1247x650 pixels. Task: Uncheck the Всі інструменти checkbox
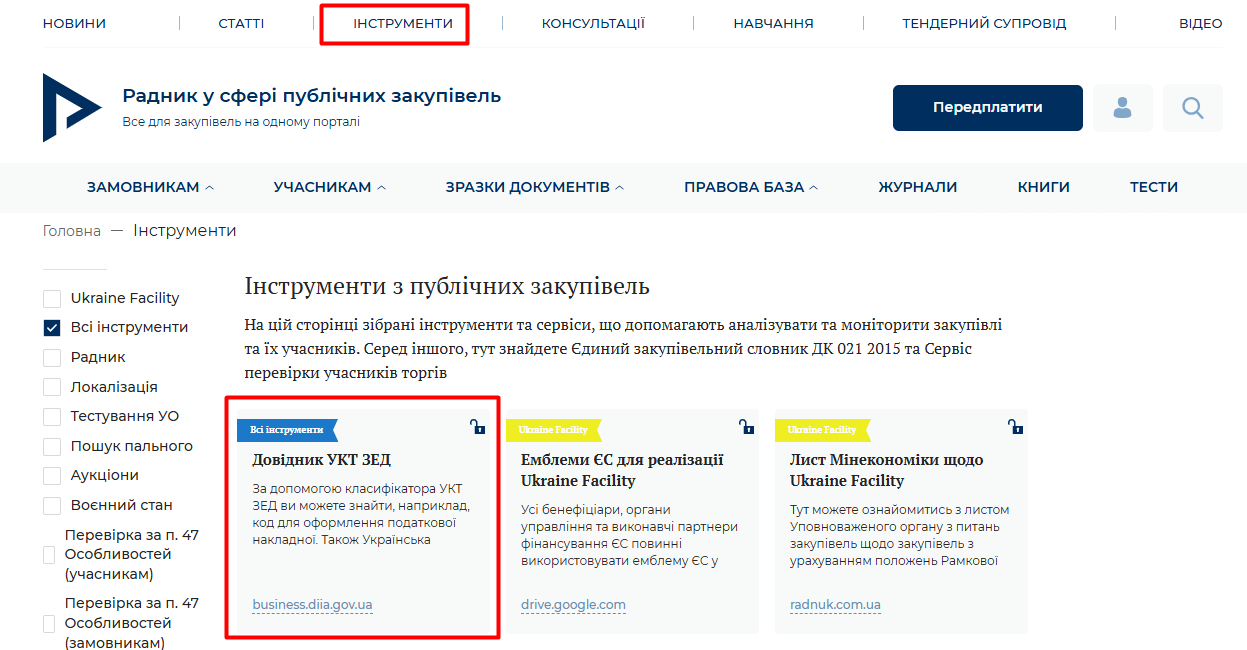pos(52,327)
